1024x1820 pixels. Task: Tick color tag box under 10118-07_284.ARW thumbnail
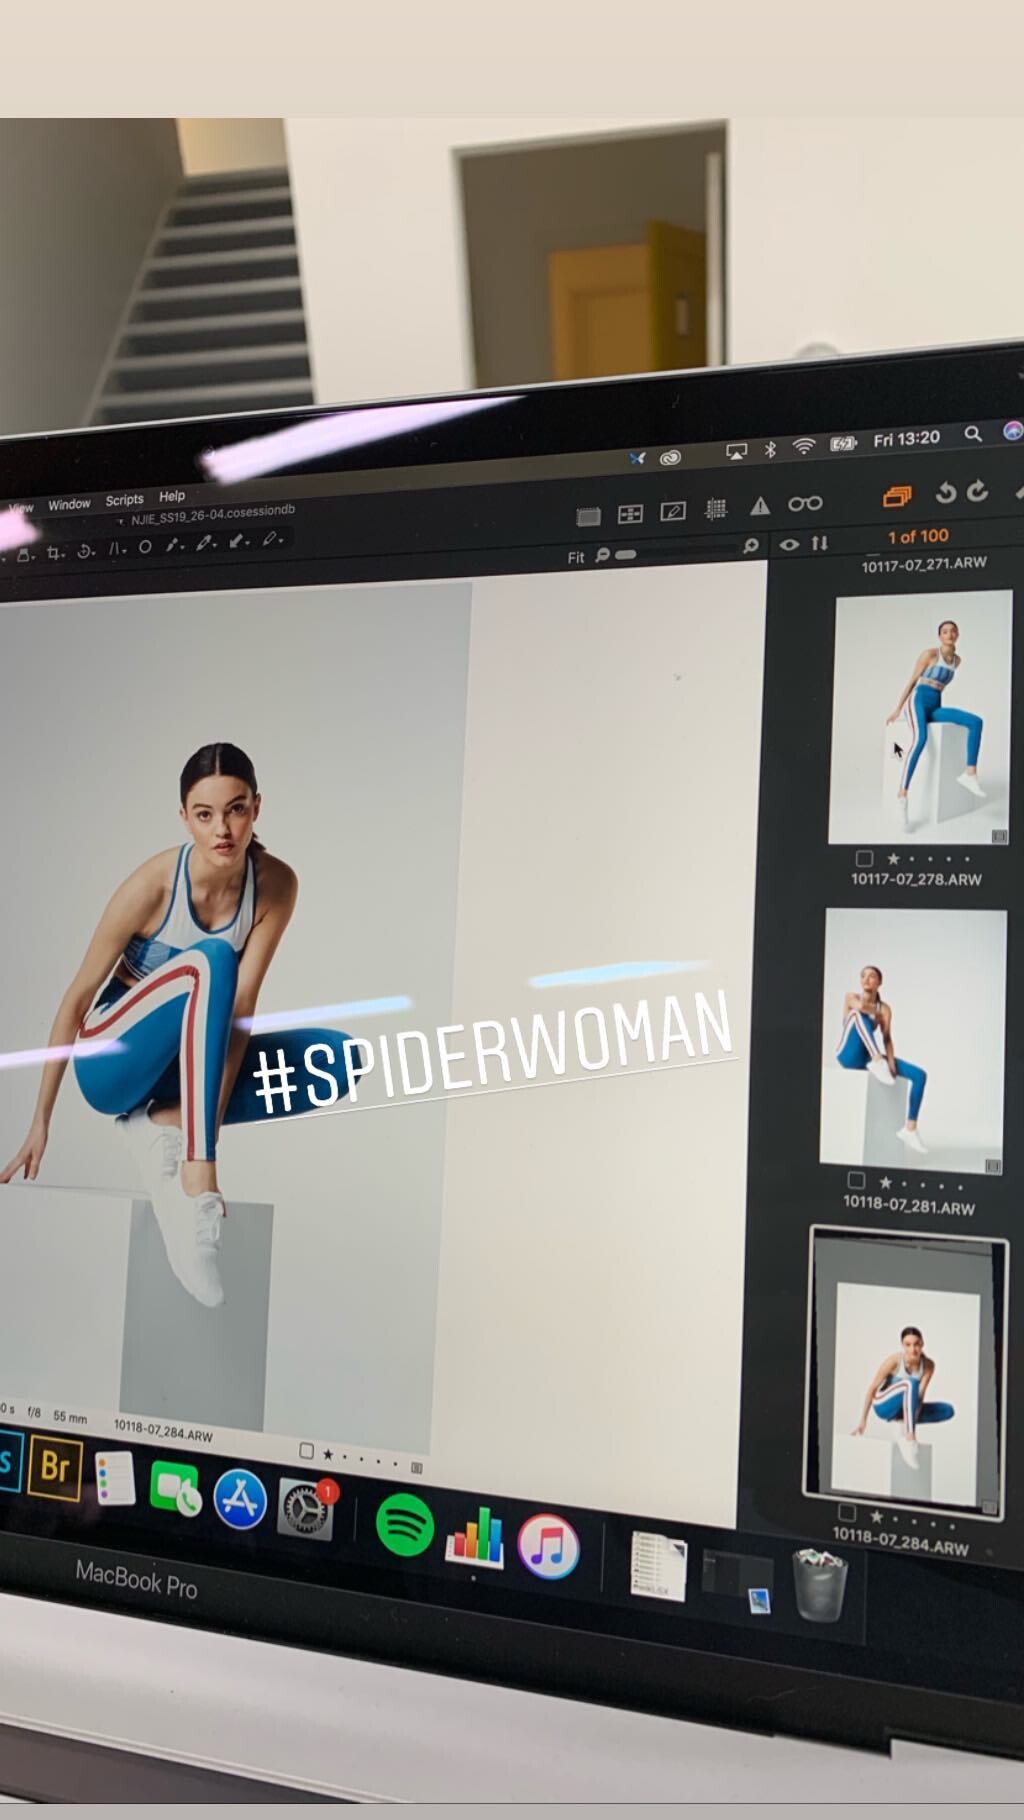tap(848, 1512)
